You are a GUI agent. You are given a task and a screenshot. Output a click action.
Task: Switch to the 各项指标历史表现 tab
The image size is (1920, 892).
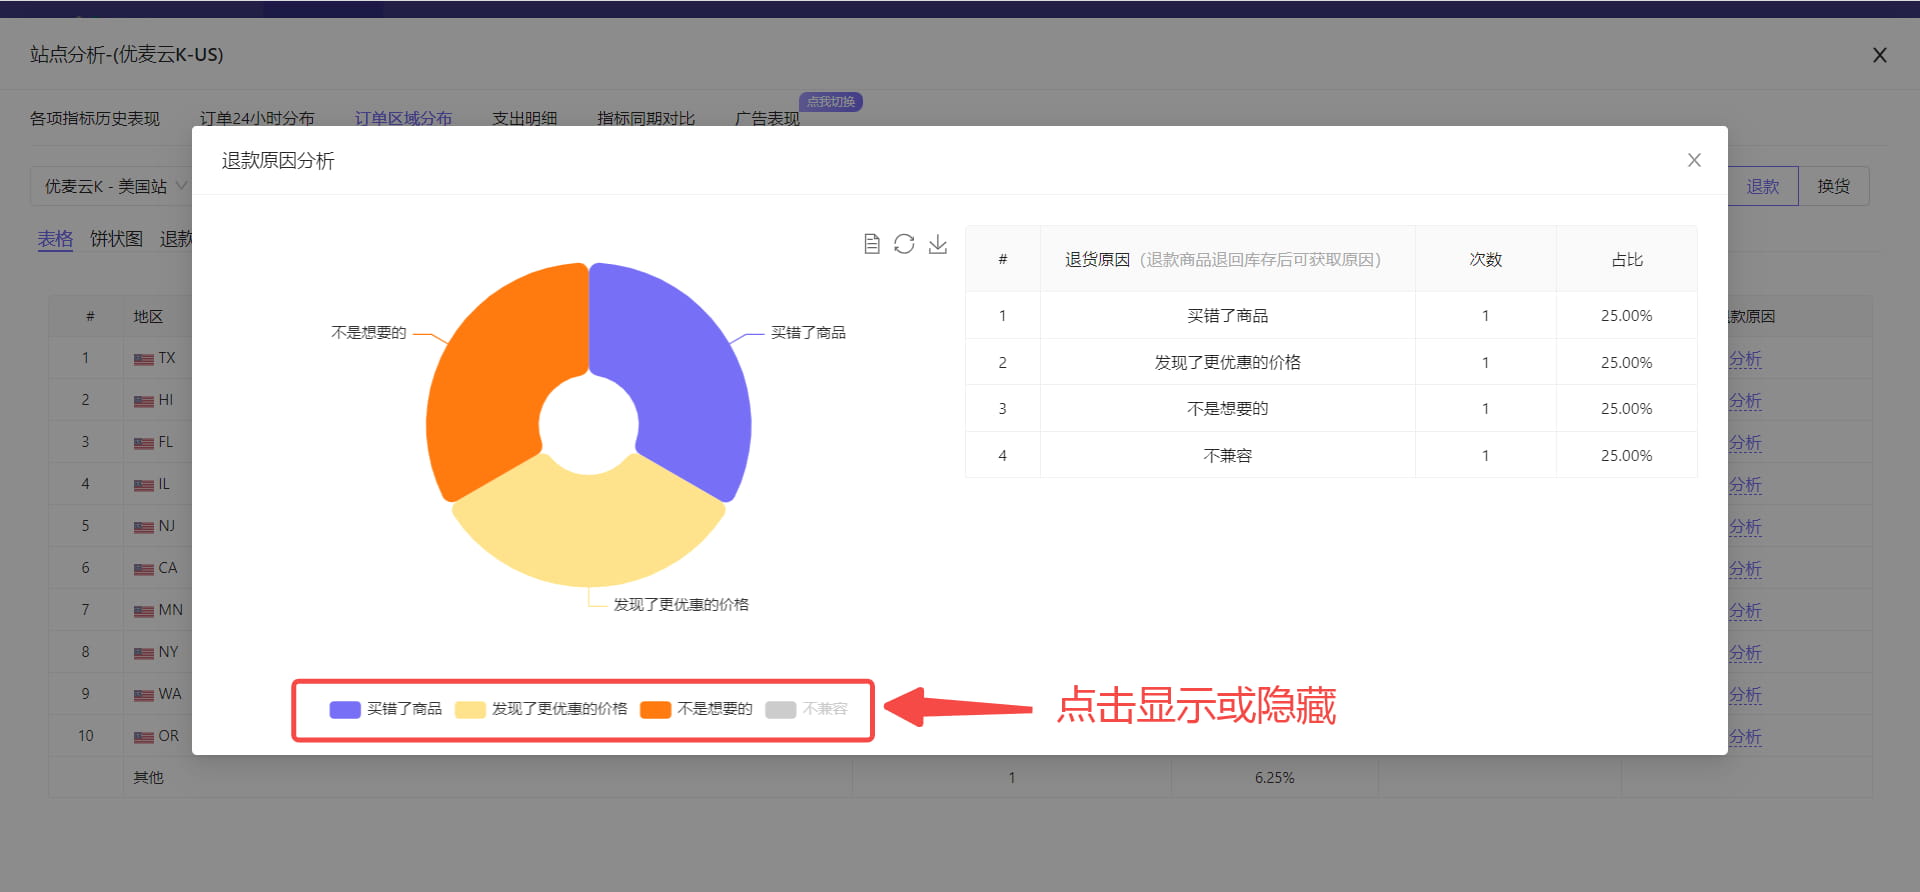[95, 118]
